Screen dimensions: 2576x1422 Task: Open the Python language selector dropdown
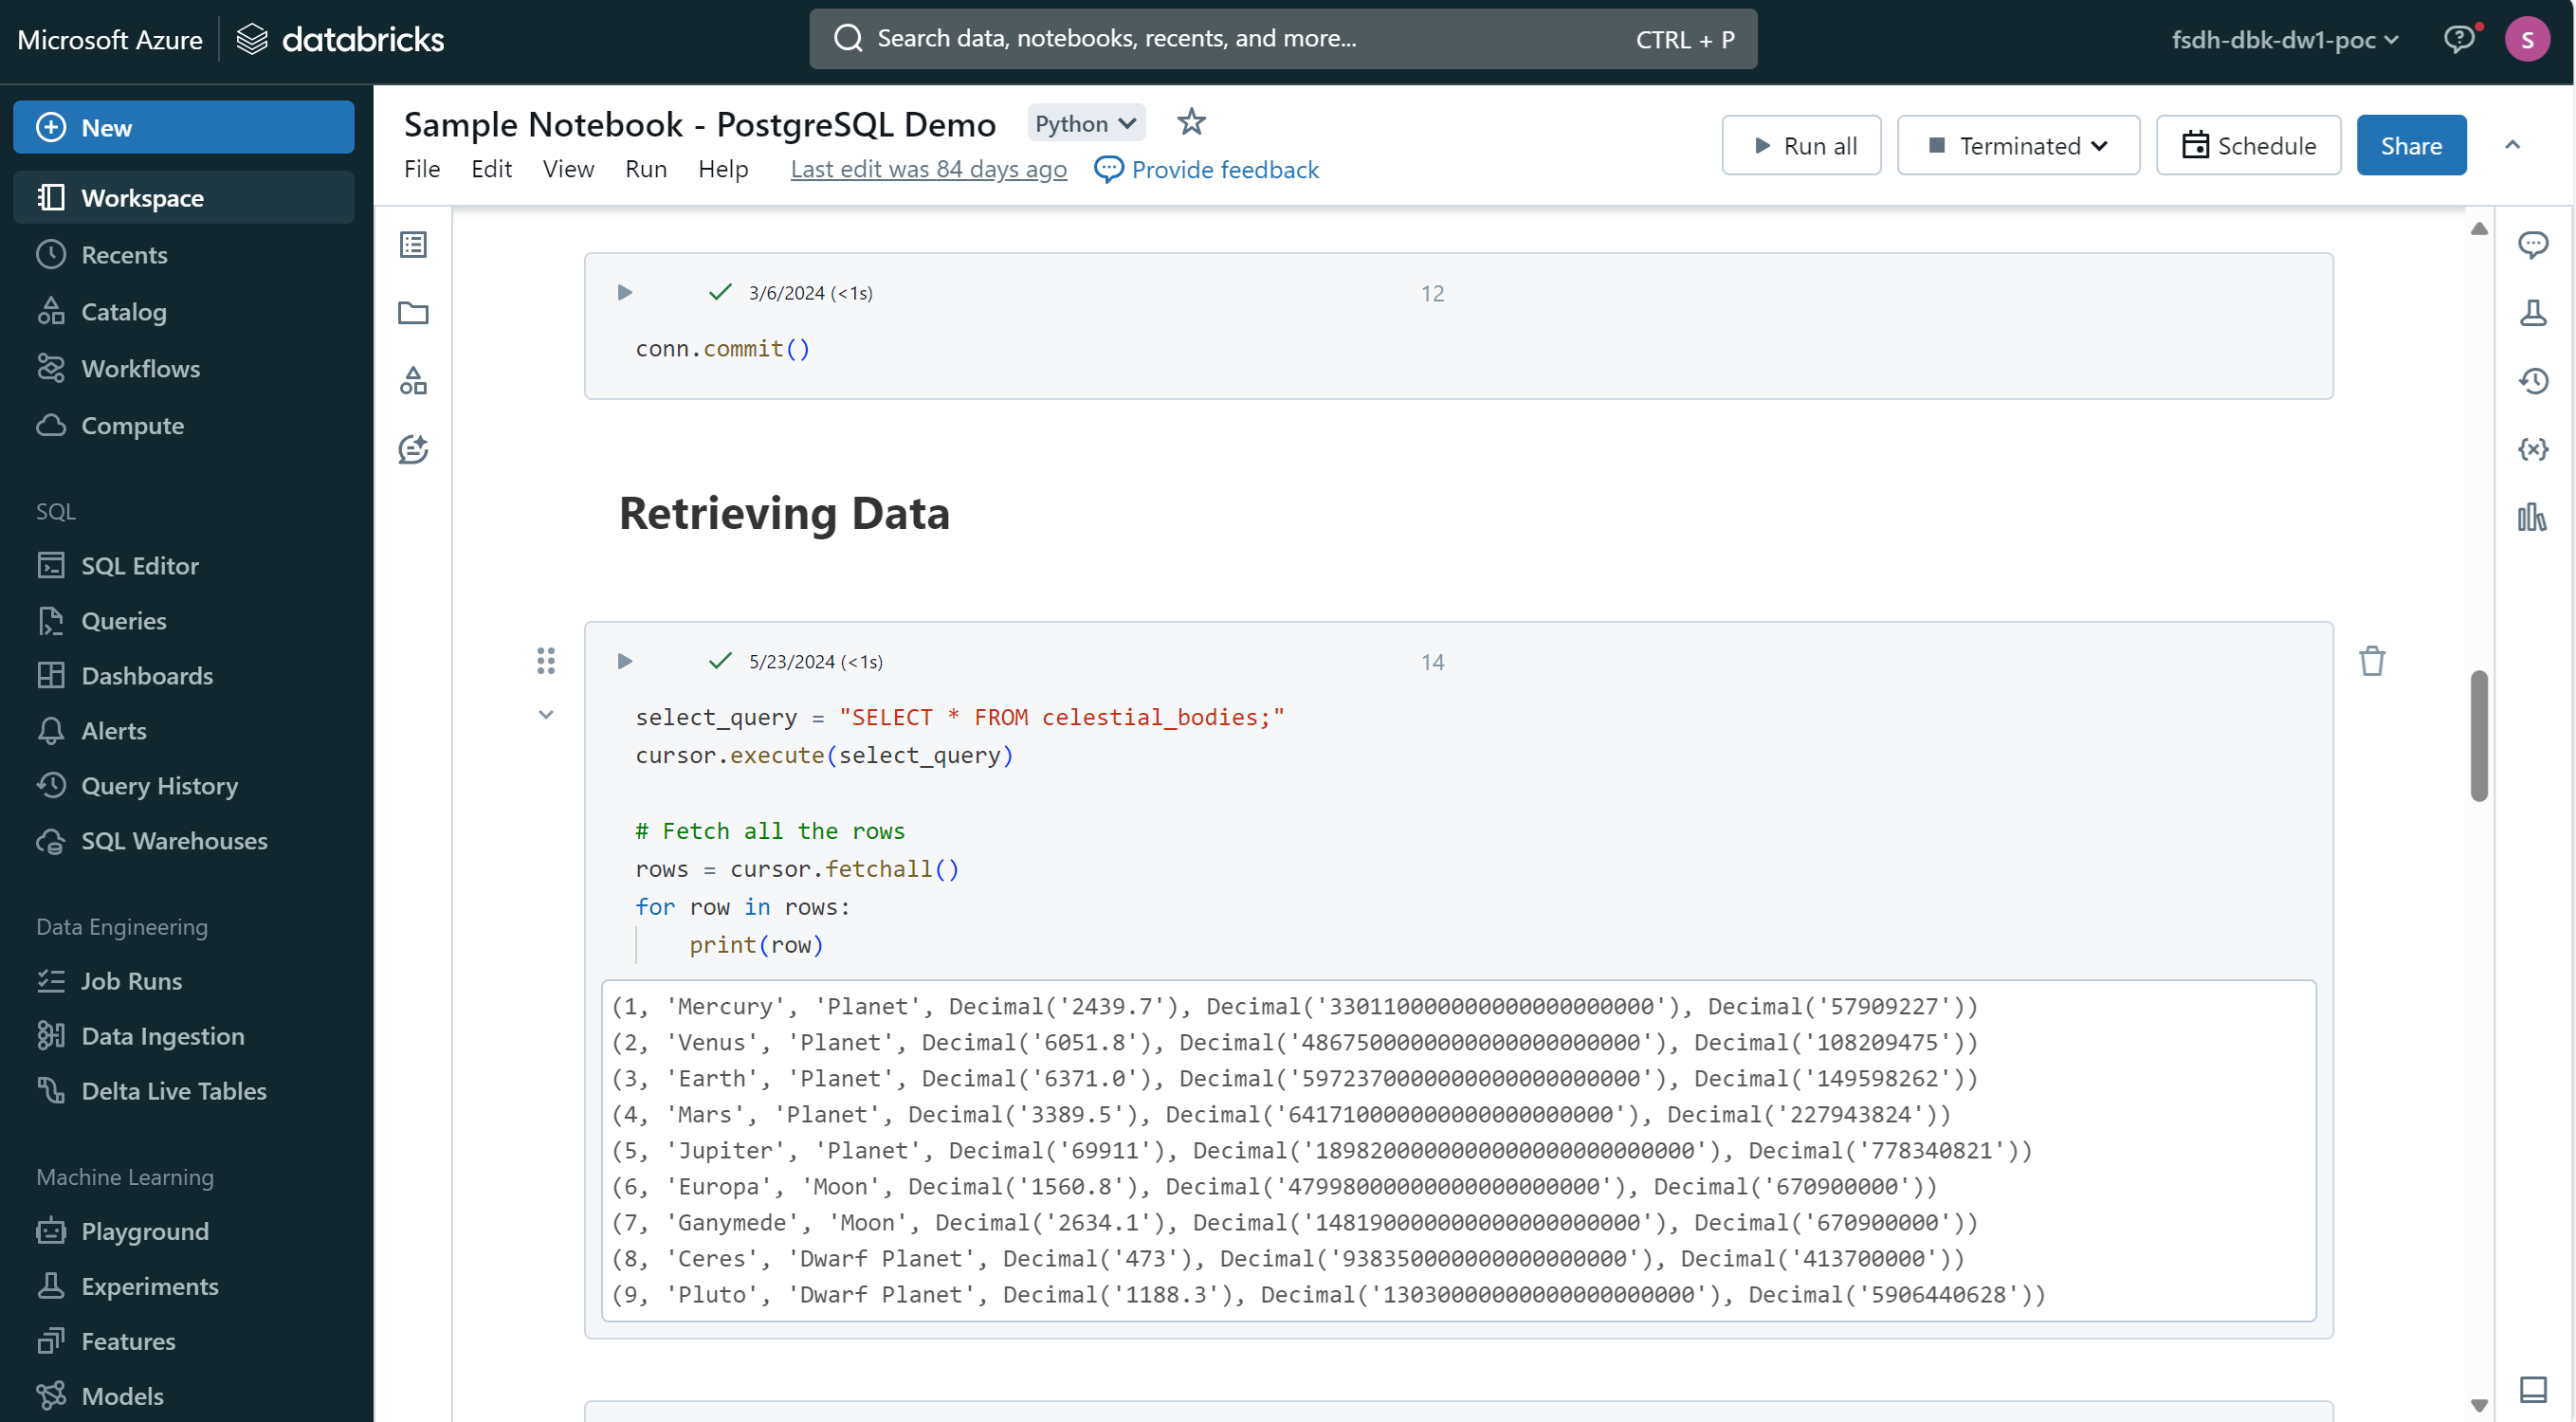(x=1085, y=122)
